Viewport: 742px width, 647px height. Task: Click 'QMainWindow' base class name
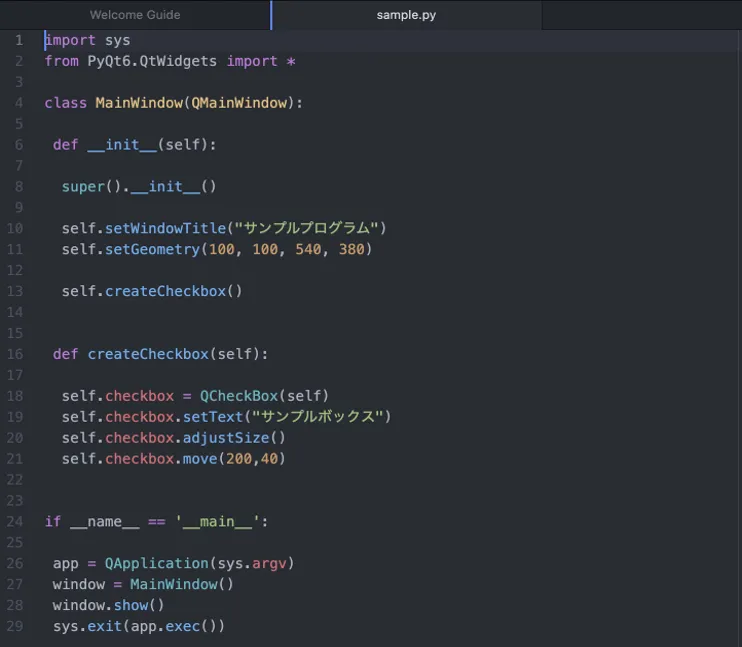[239, 103]
